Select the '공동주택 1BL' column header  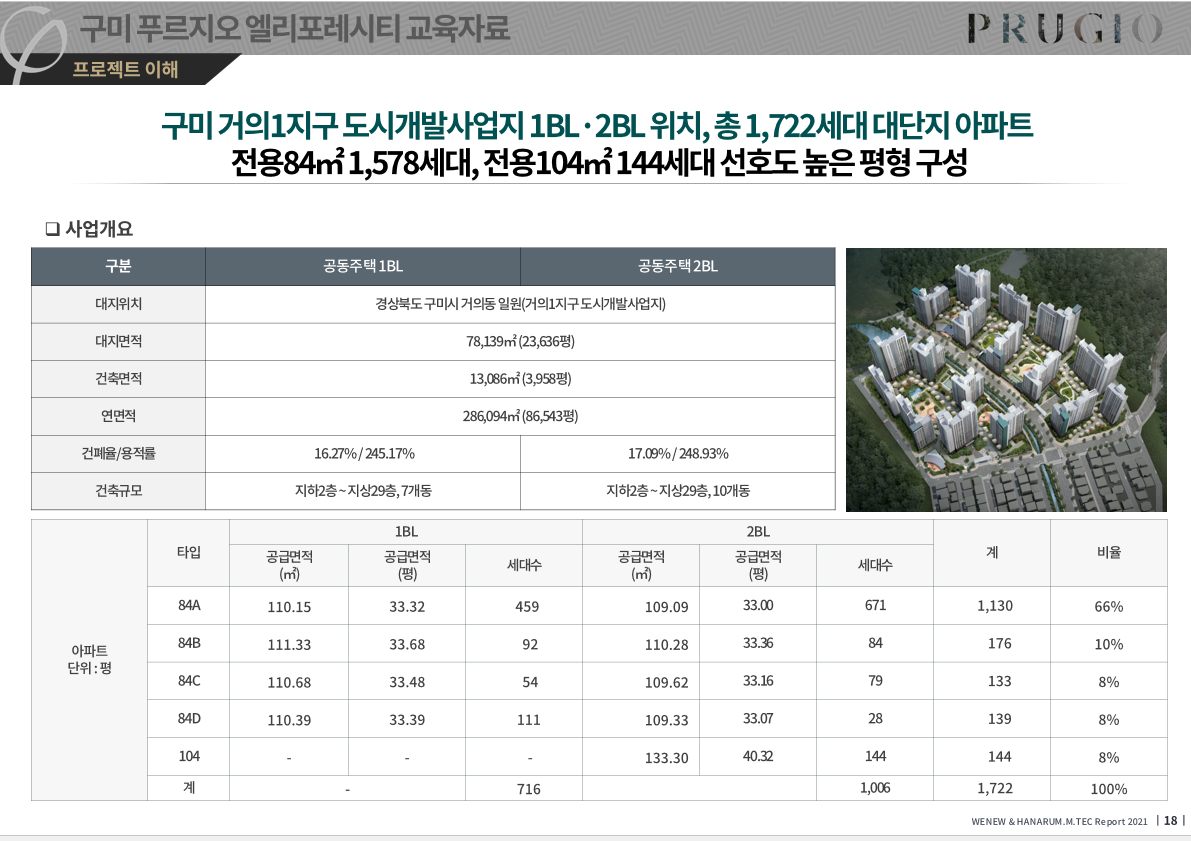[x=363, y=267]
